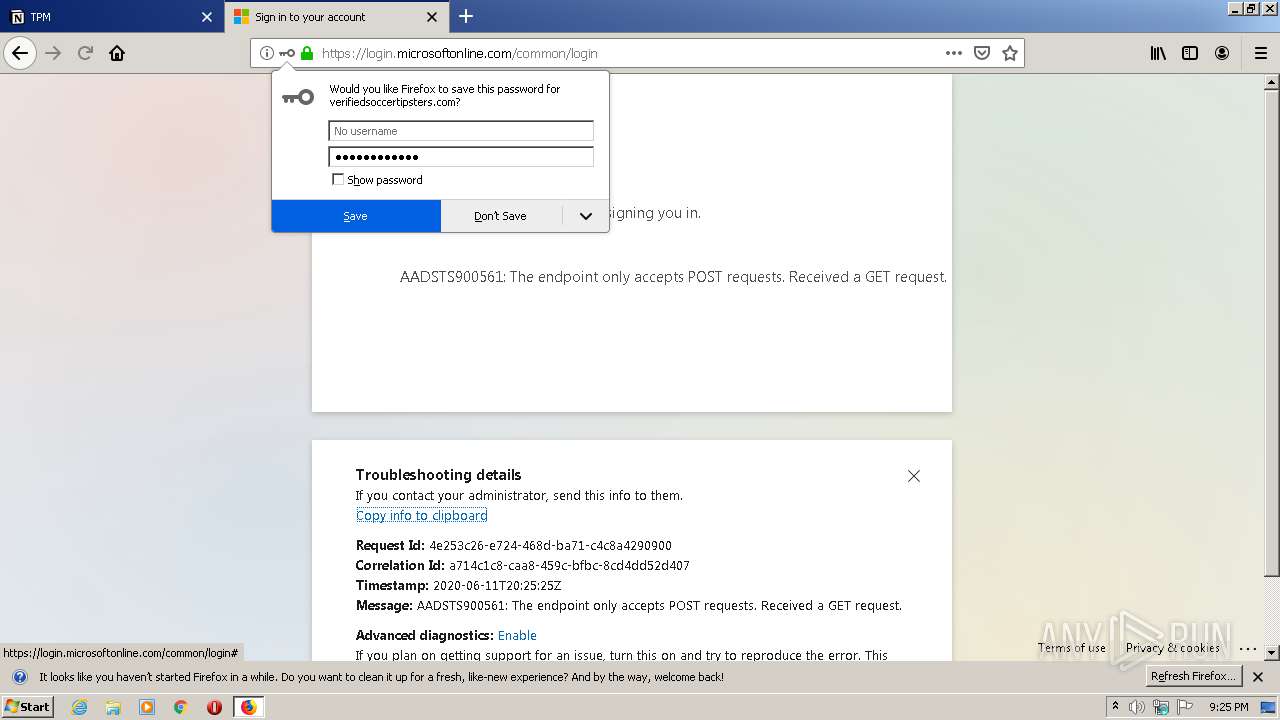Screen dimensions: 1280x720
Task: Save page to Pocket
Action: [982, 53]
